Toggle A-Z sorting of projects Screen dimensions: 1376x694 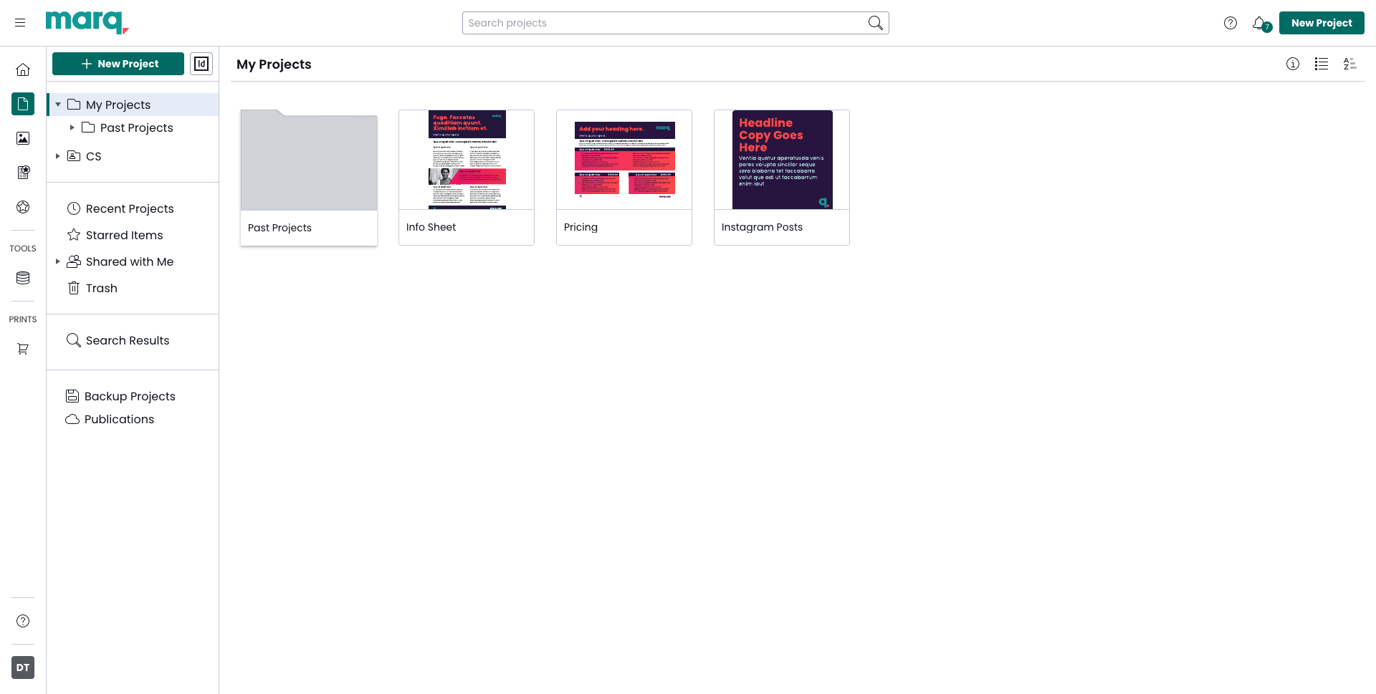[x=1350, y=63]
